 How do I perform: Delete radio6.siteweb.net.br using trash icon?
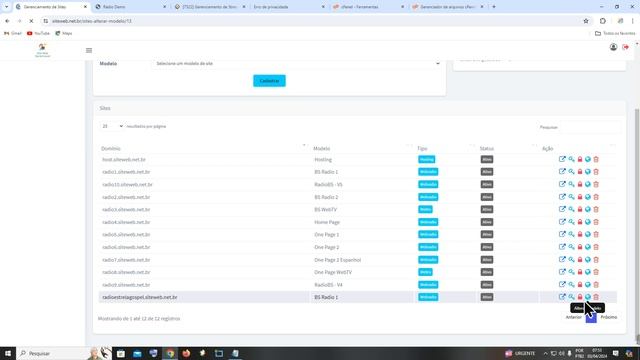pos(596,247)
